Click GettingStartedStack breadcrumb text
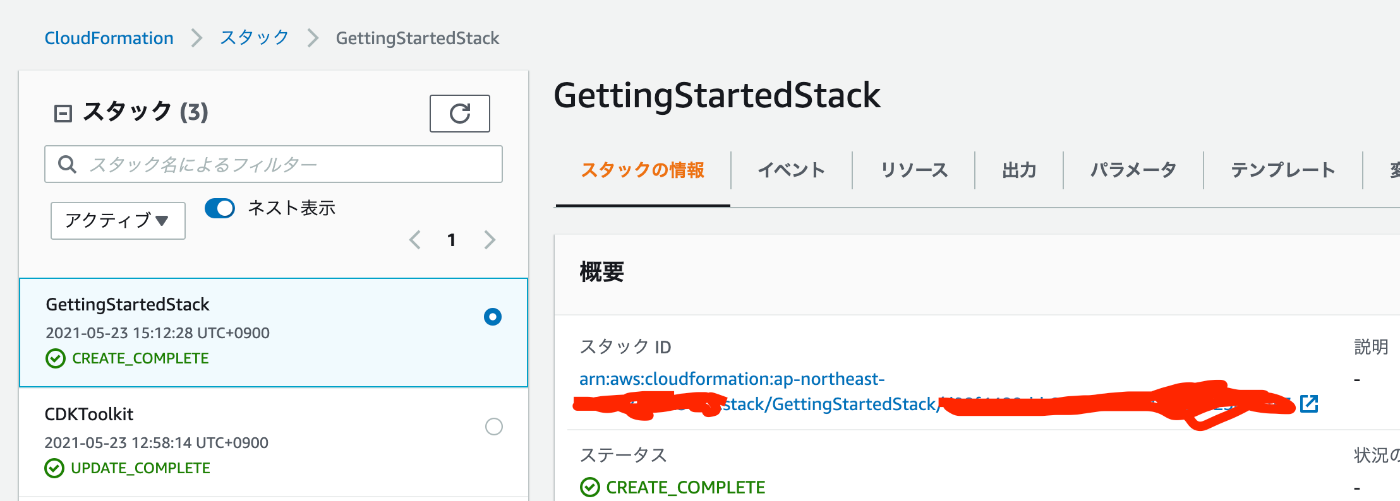 418,38
